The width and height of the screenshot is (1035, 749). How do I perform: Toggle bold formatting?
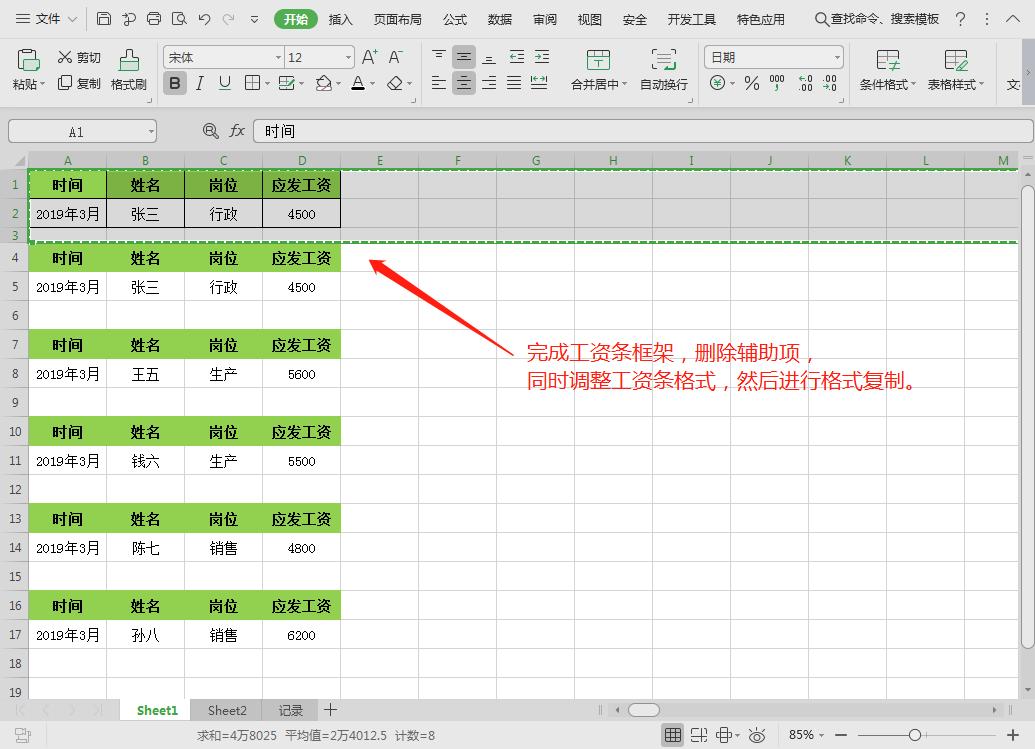pyautogui.click(x=174, y=84)
